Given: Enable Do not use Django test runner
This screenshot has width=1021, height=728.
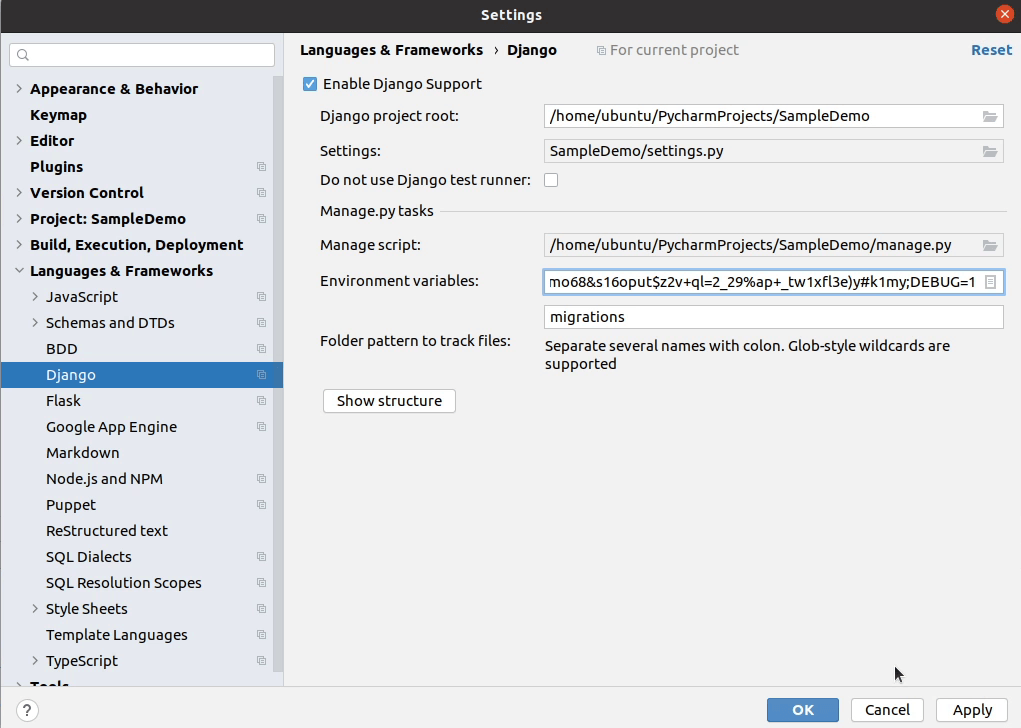Looking at the screenshot, I should [550, 180].
